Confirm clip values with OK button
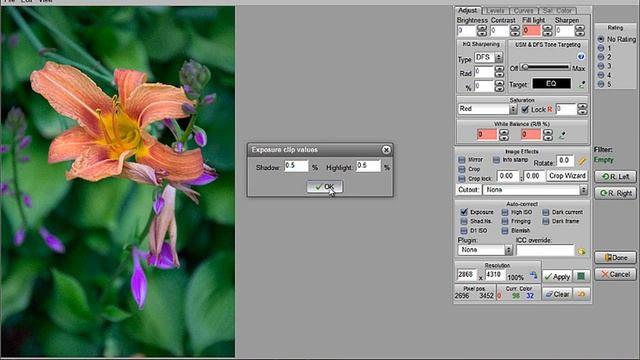 click(x=324, y=187)
